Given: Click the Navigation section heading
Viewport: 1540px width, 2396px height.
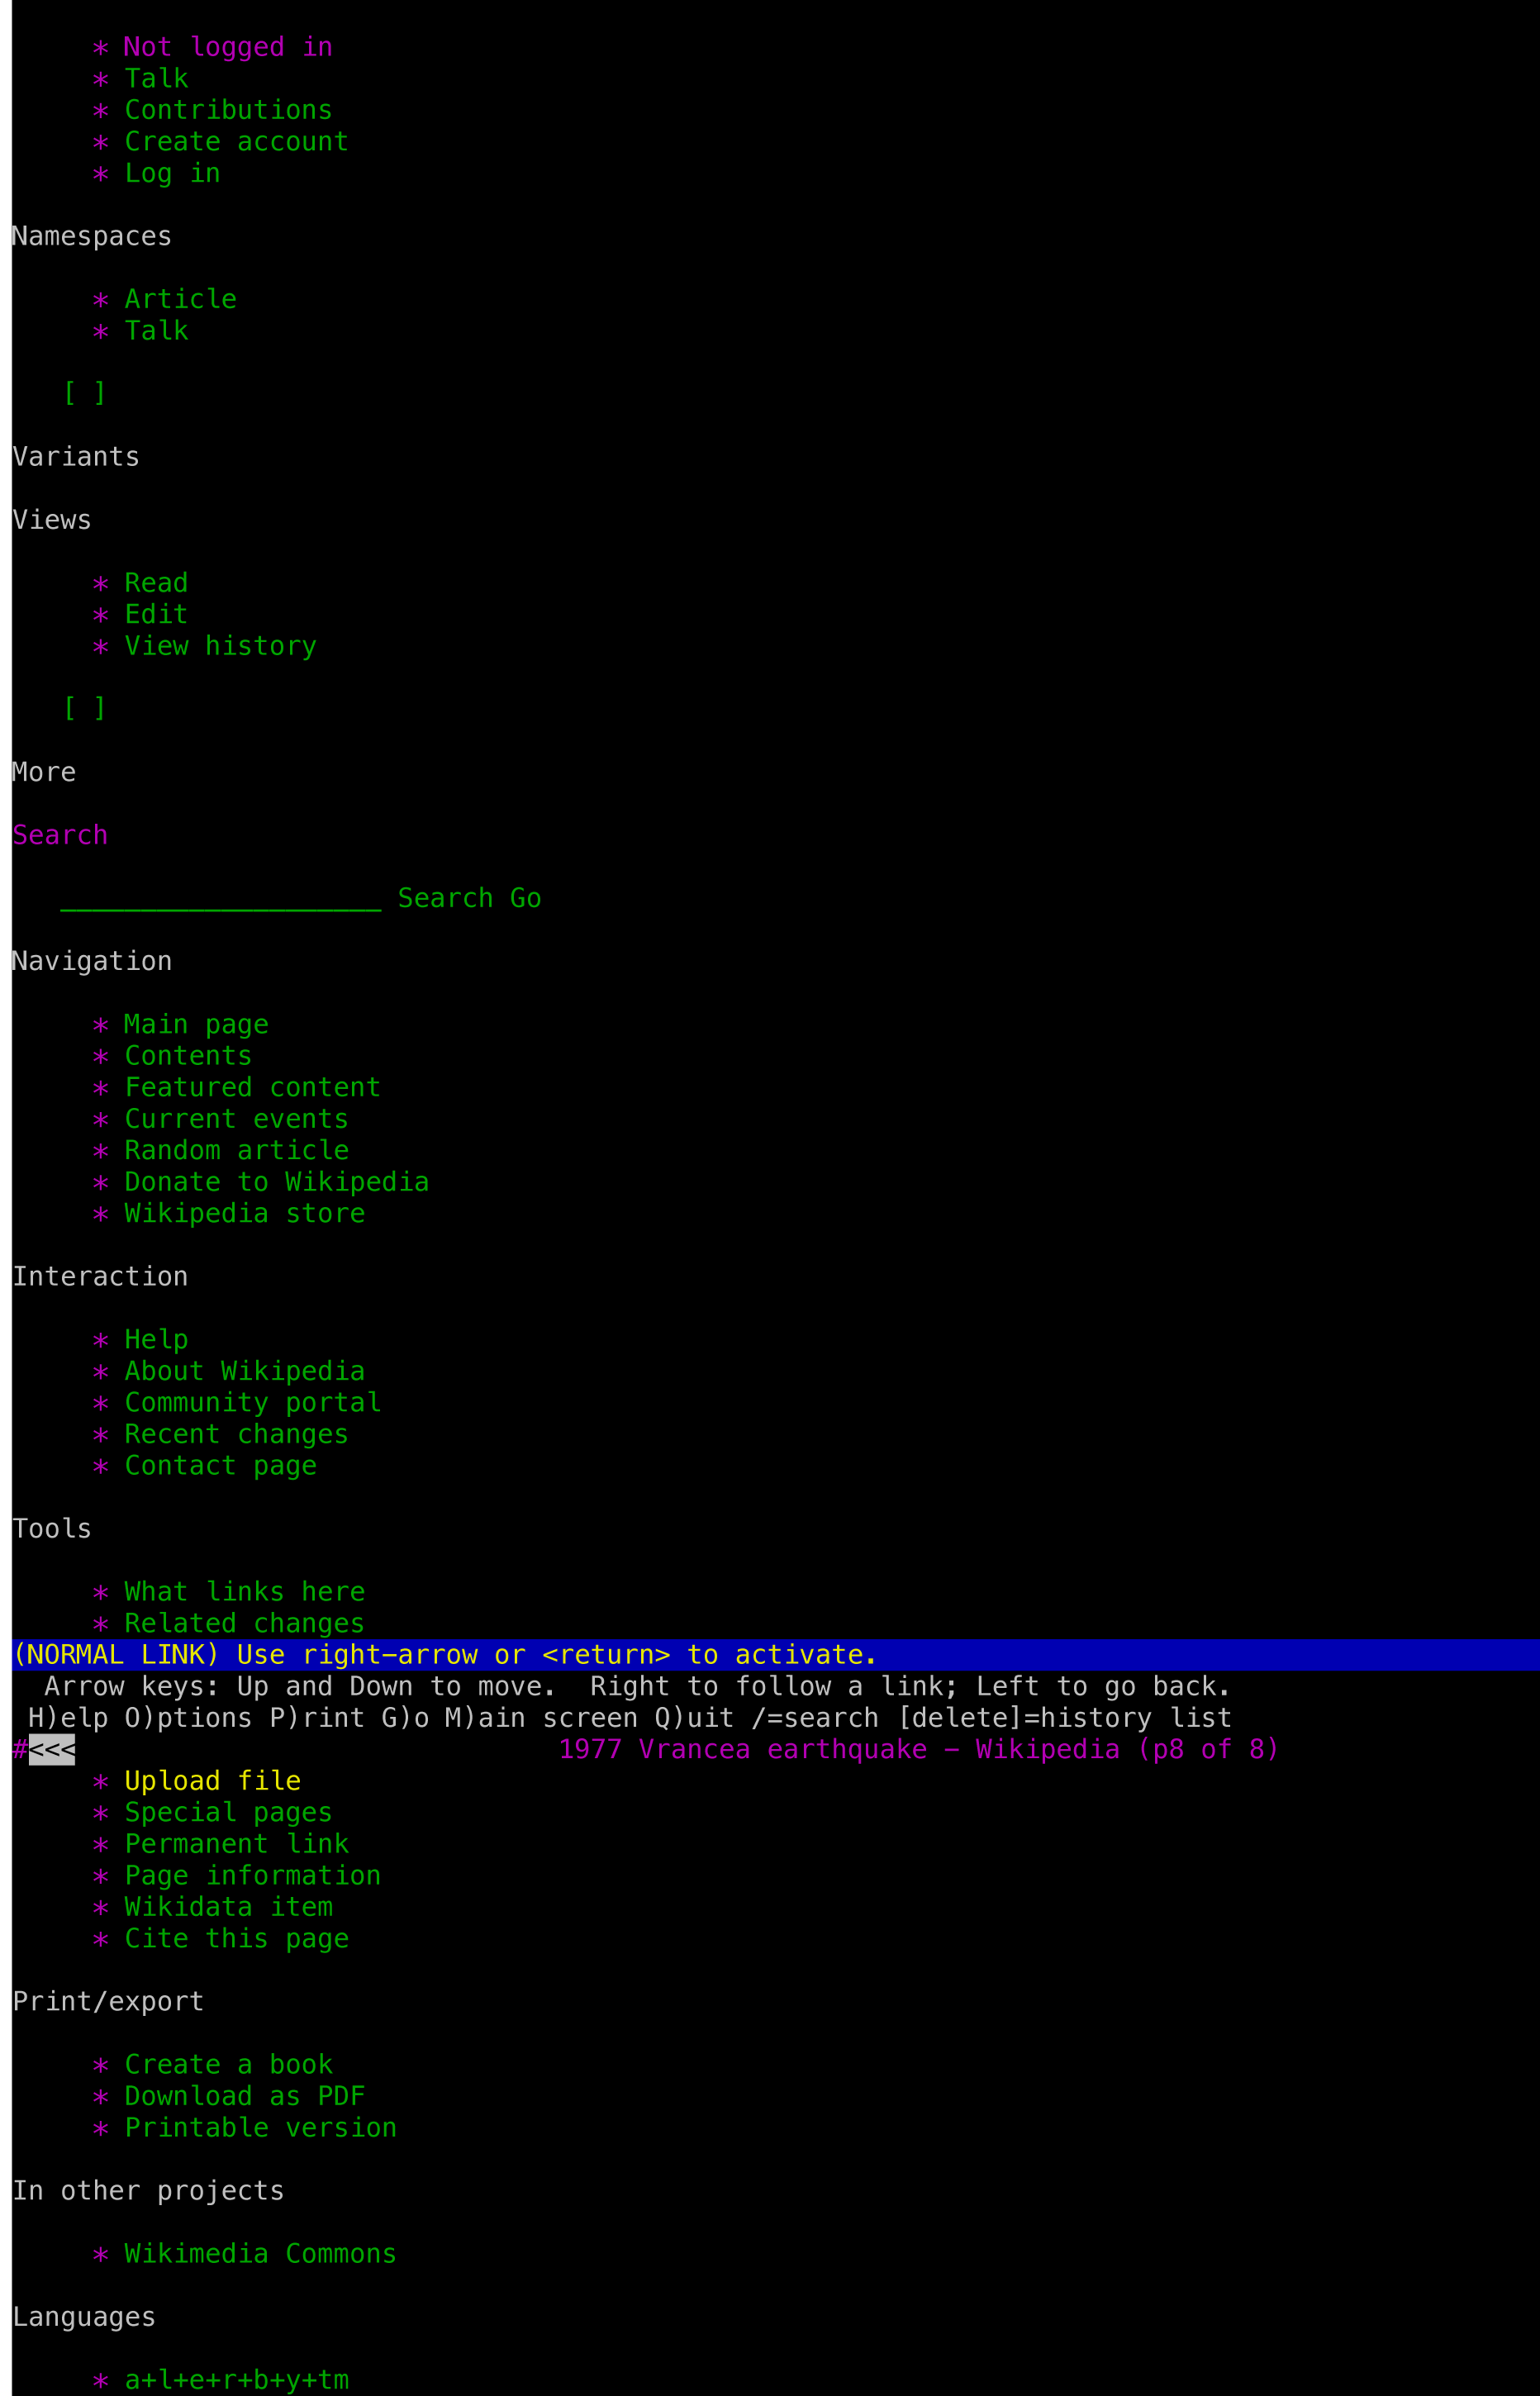Looking at the screenshot, I should [x=92, y=961].
